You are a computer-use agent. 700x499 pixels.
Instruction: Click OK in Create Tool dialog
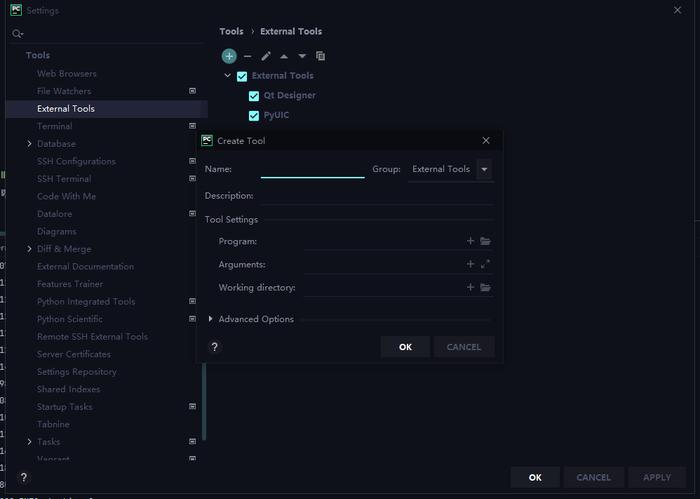click(405, 347)
